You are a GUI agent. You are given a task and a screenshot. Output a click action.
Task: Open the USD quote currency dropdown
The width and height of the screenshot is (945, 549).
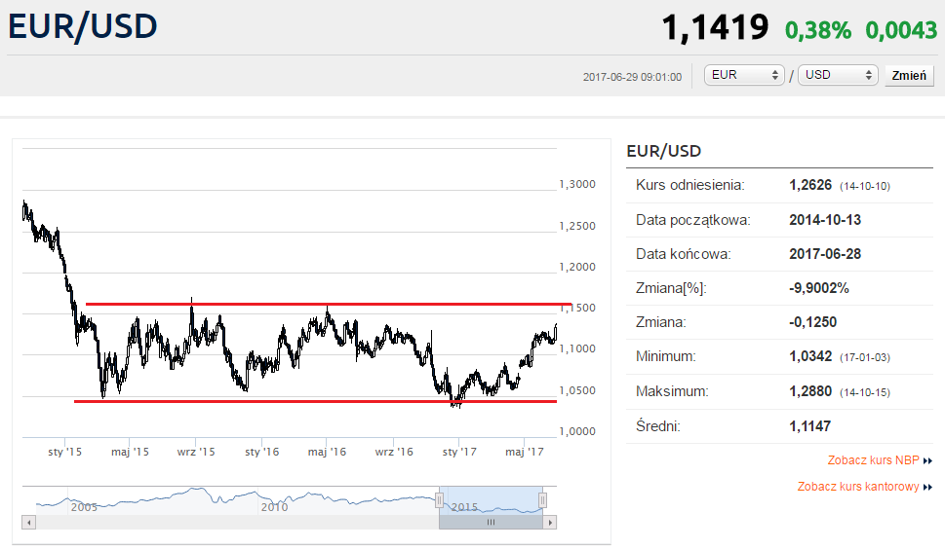[x=838, y=75]
